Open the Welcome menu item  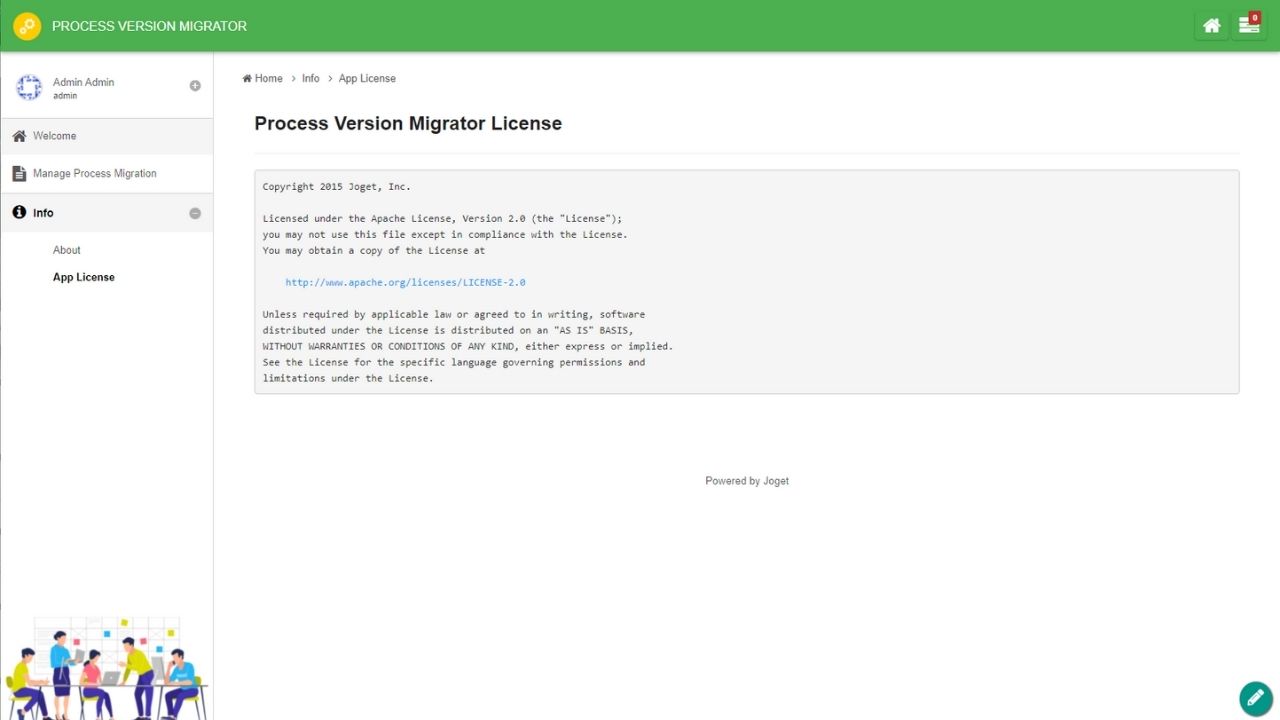click(55, 136)
